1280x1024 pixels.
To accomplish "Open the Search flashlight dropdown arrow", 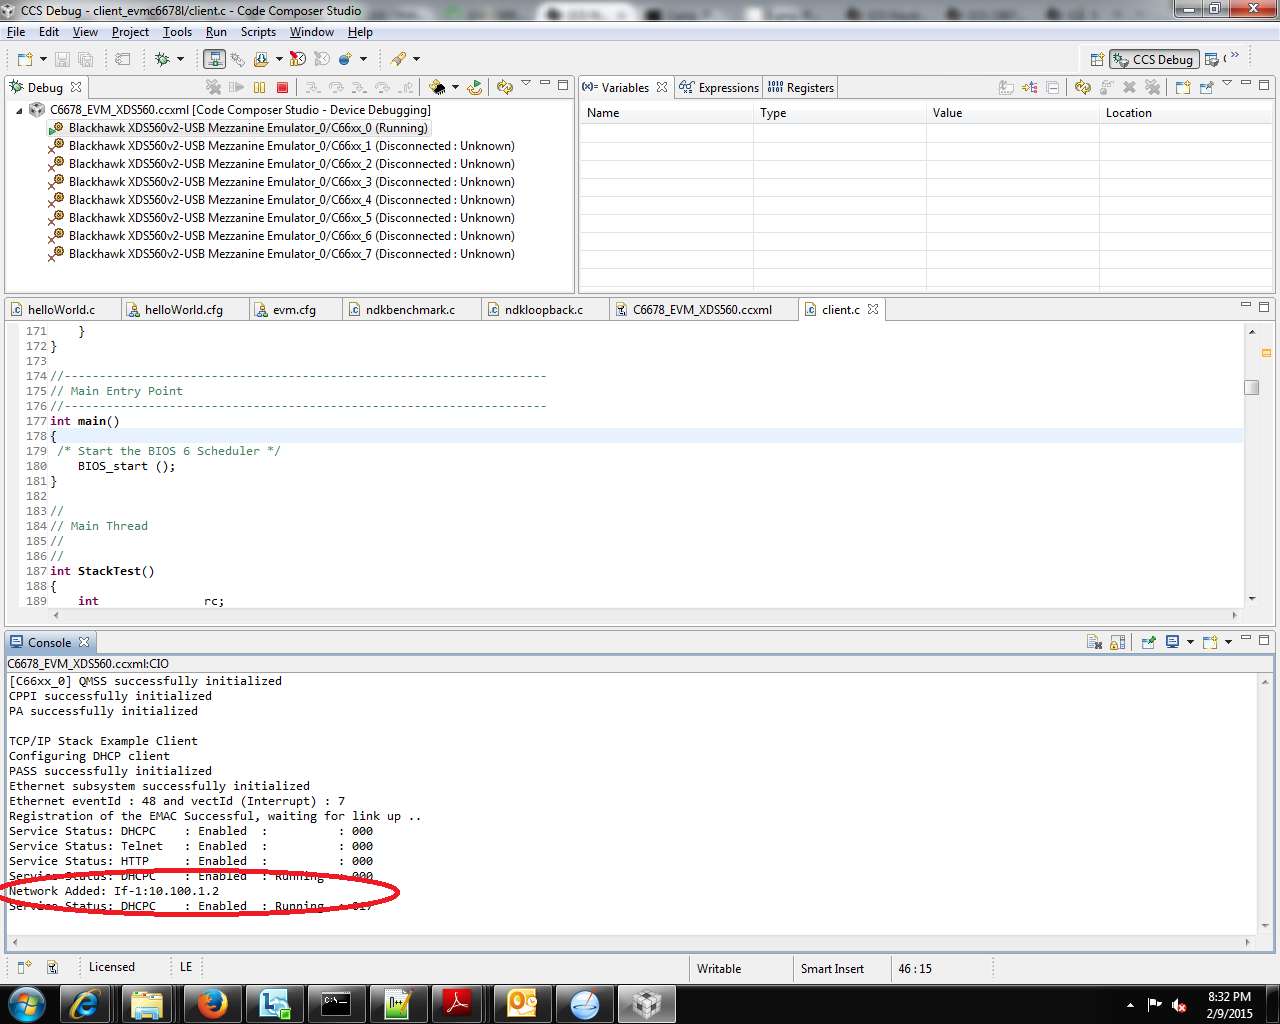I will [x=416, y=60].
